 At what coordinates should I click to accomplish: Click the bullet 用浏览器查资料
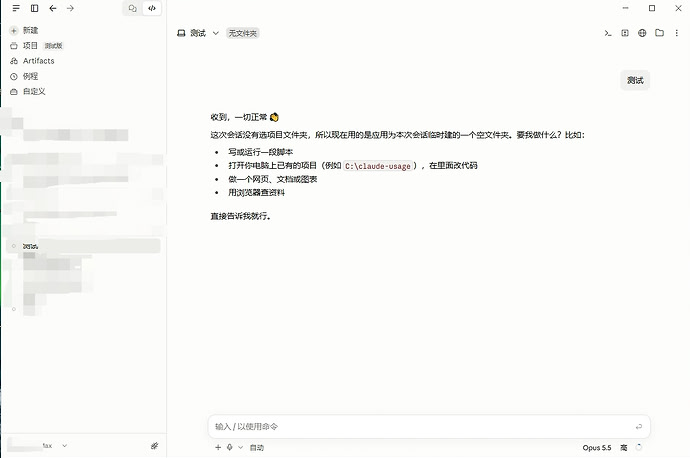click(256, 192)
